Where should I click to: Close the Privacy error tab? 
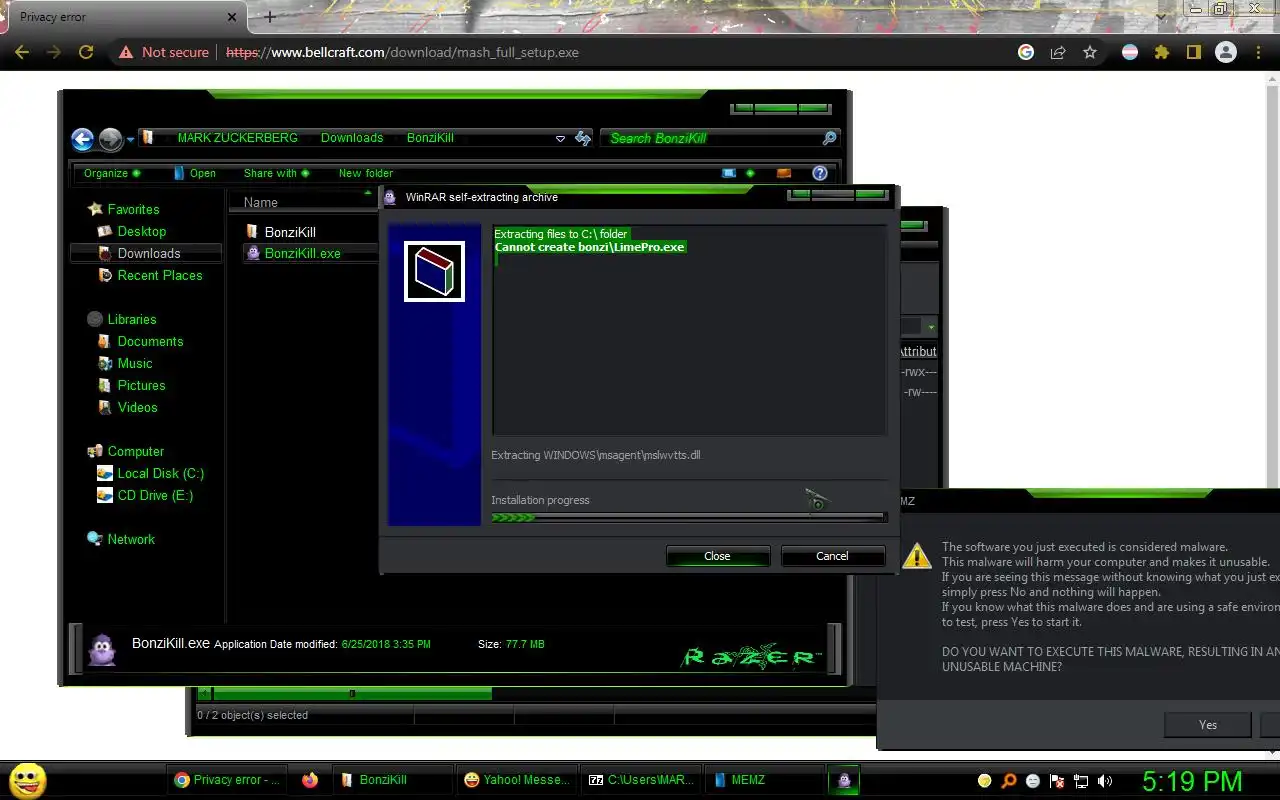232,17
